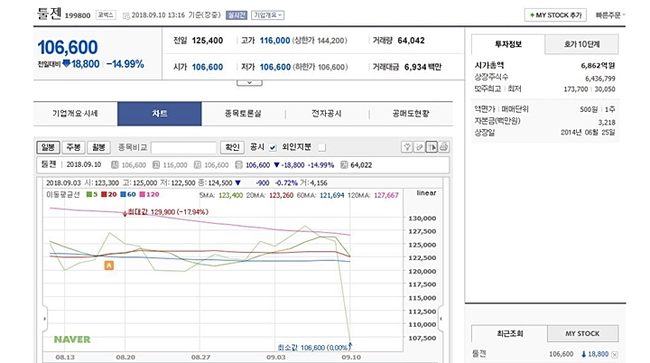Click the green 5-day moving average swatch

point(89,194)
